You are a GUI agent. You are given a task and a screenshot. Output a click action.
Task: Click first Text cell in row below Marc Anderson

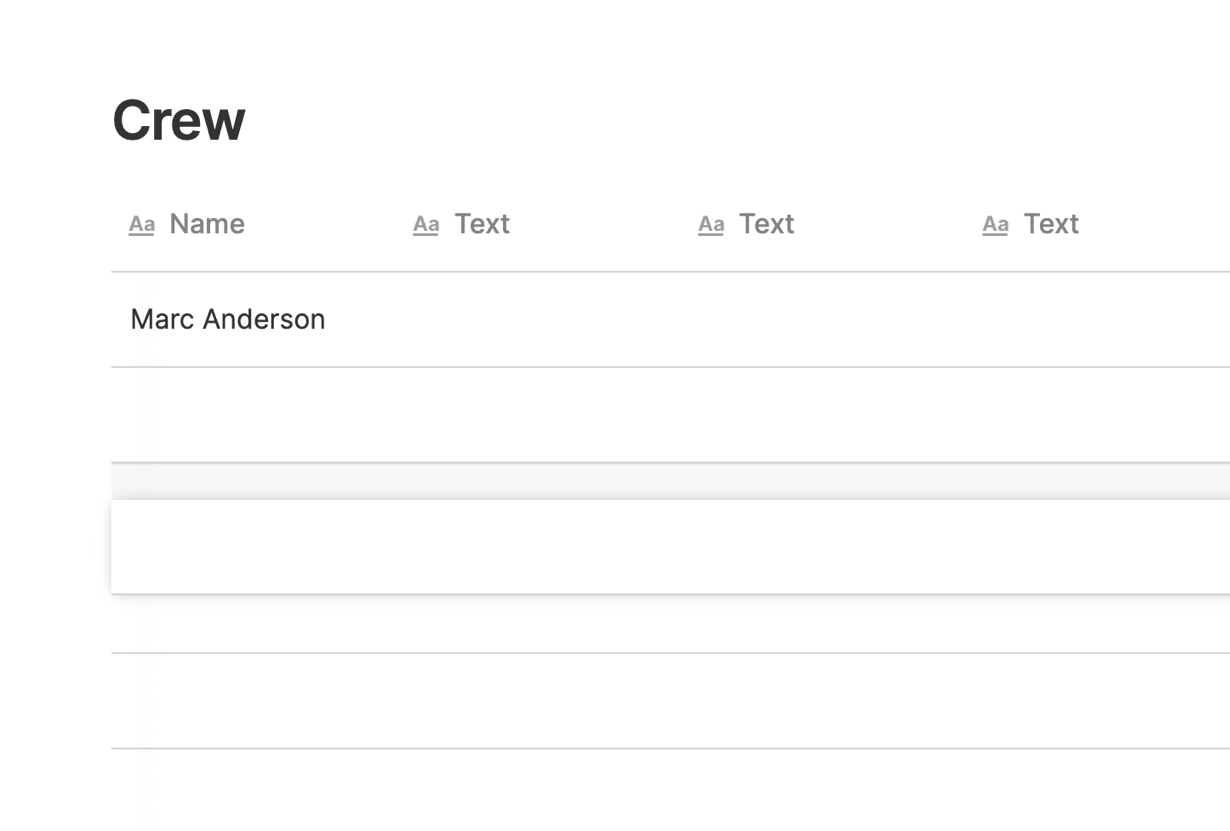pyautogui.click(x=540, y=415)
